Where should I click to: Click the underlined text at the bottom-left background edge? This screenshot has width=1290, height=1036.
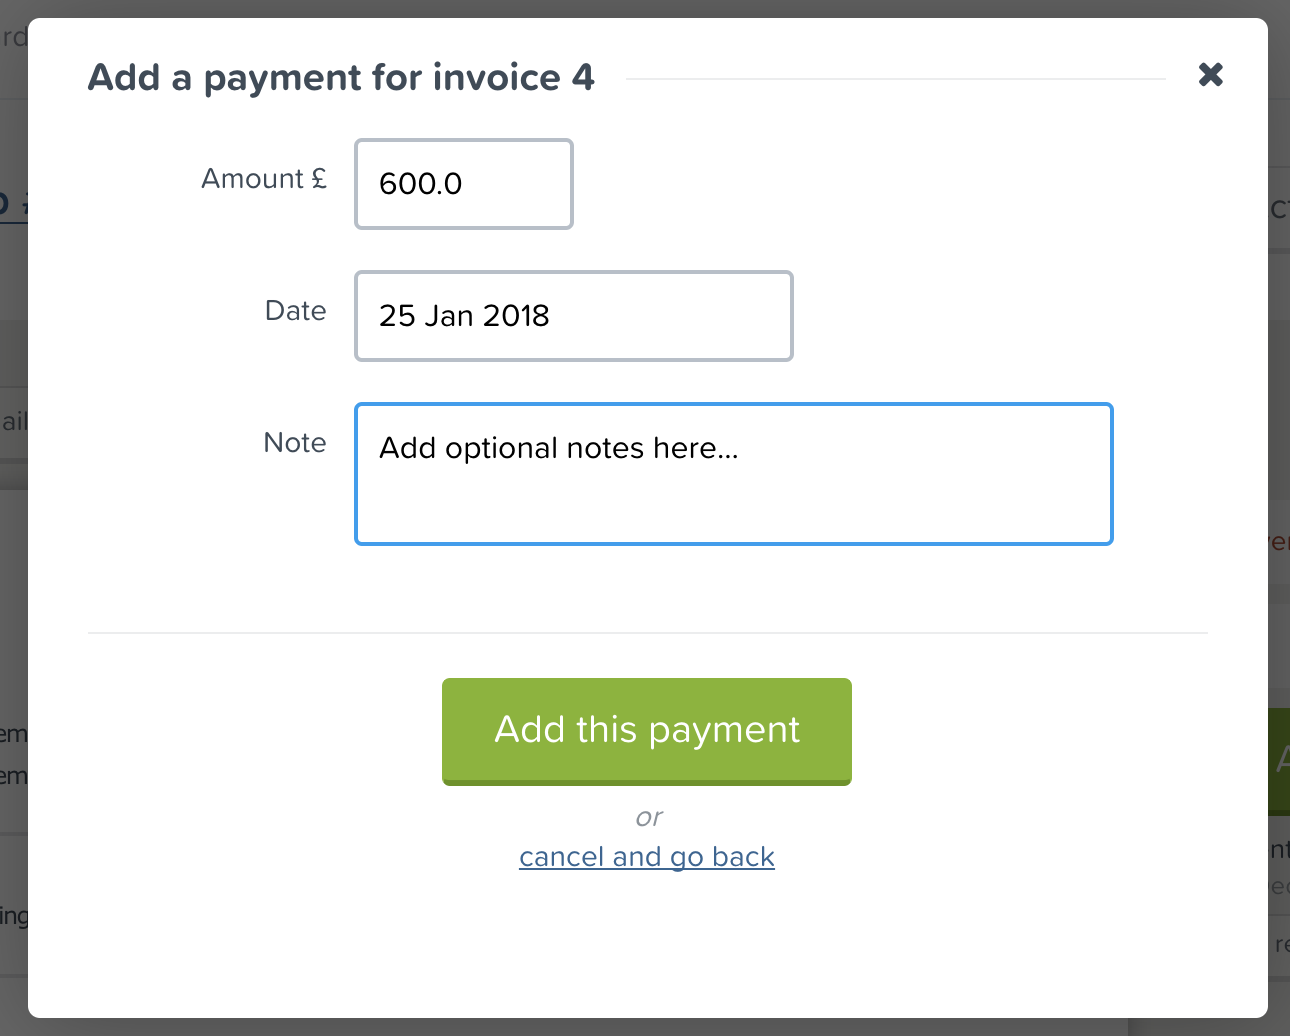pos(13,915)
